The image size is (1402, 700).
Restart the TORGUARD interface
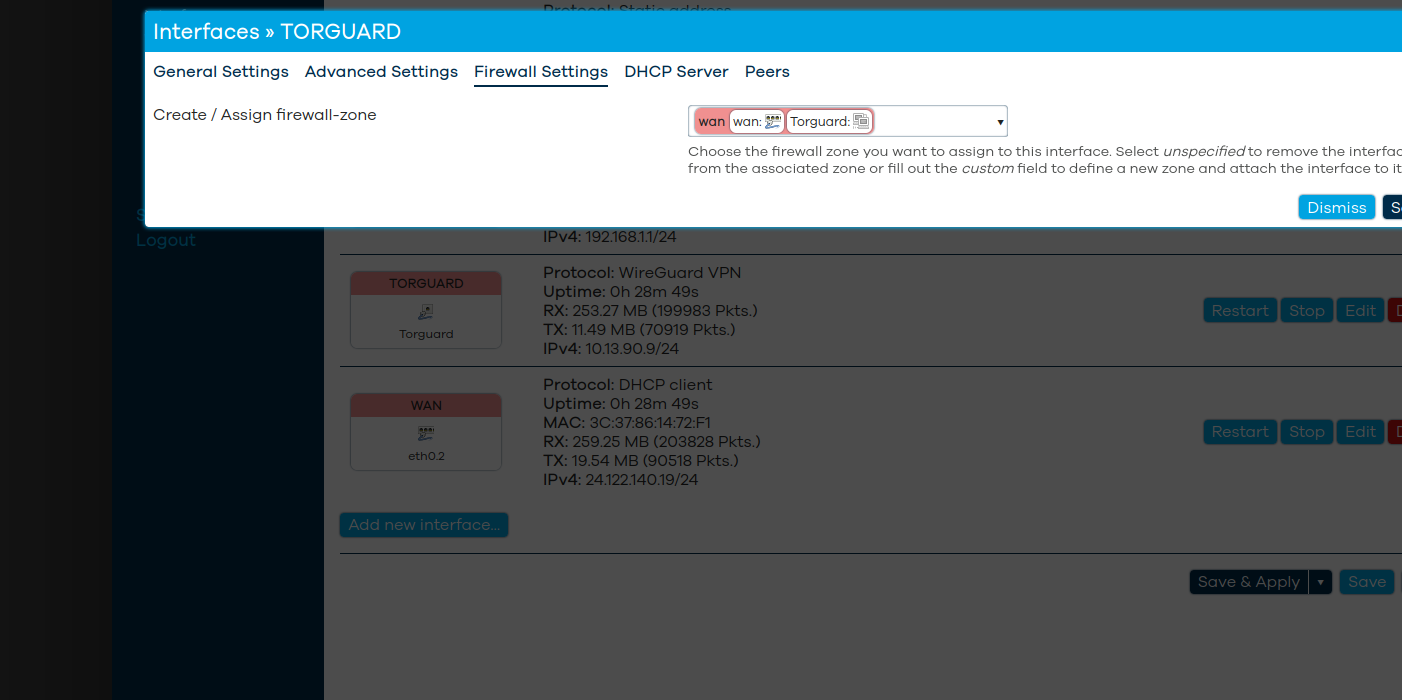point(1240,310)
